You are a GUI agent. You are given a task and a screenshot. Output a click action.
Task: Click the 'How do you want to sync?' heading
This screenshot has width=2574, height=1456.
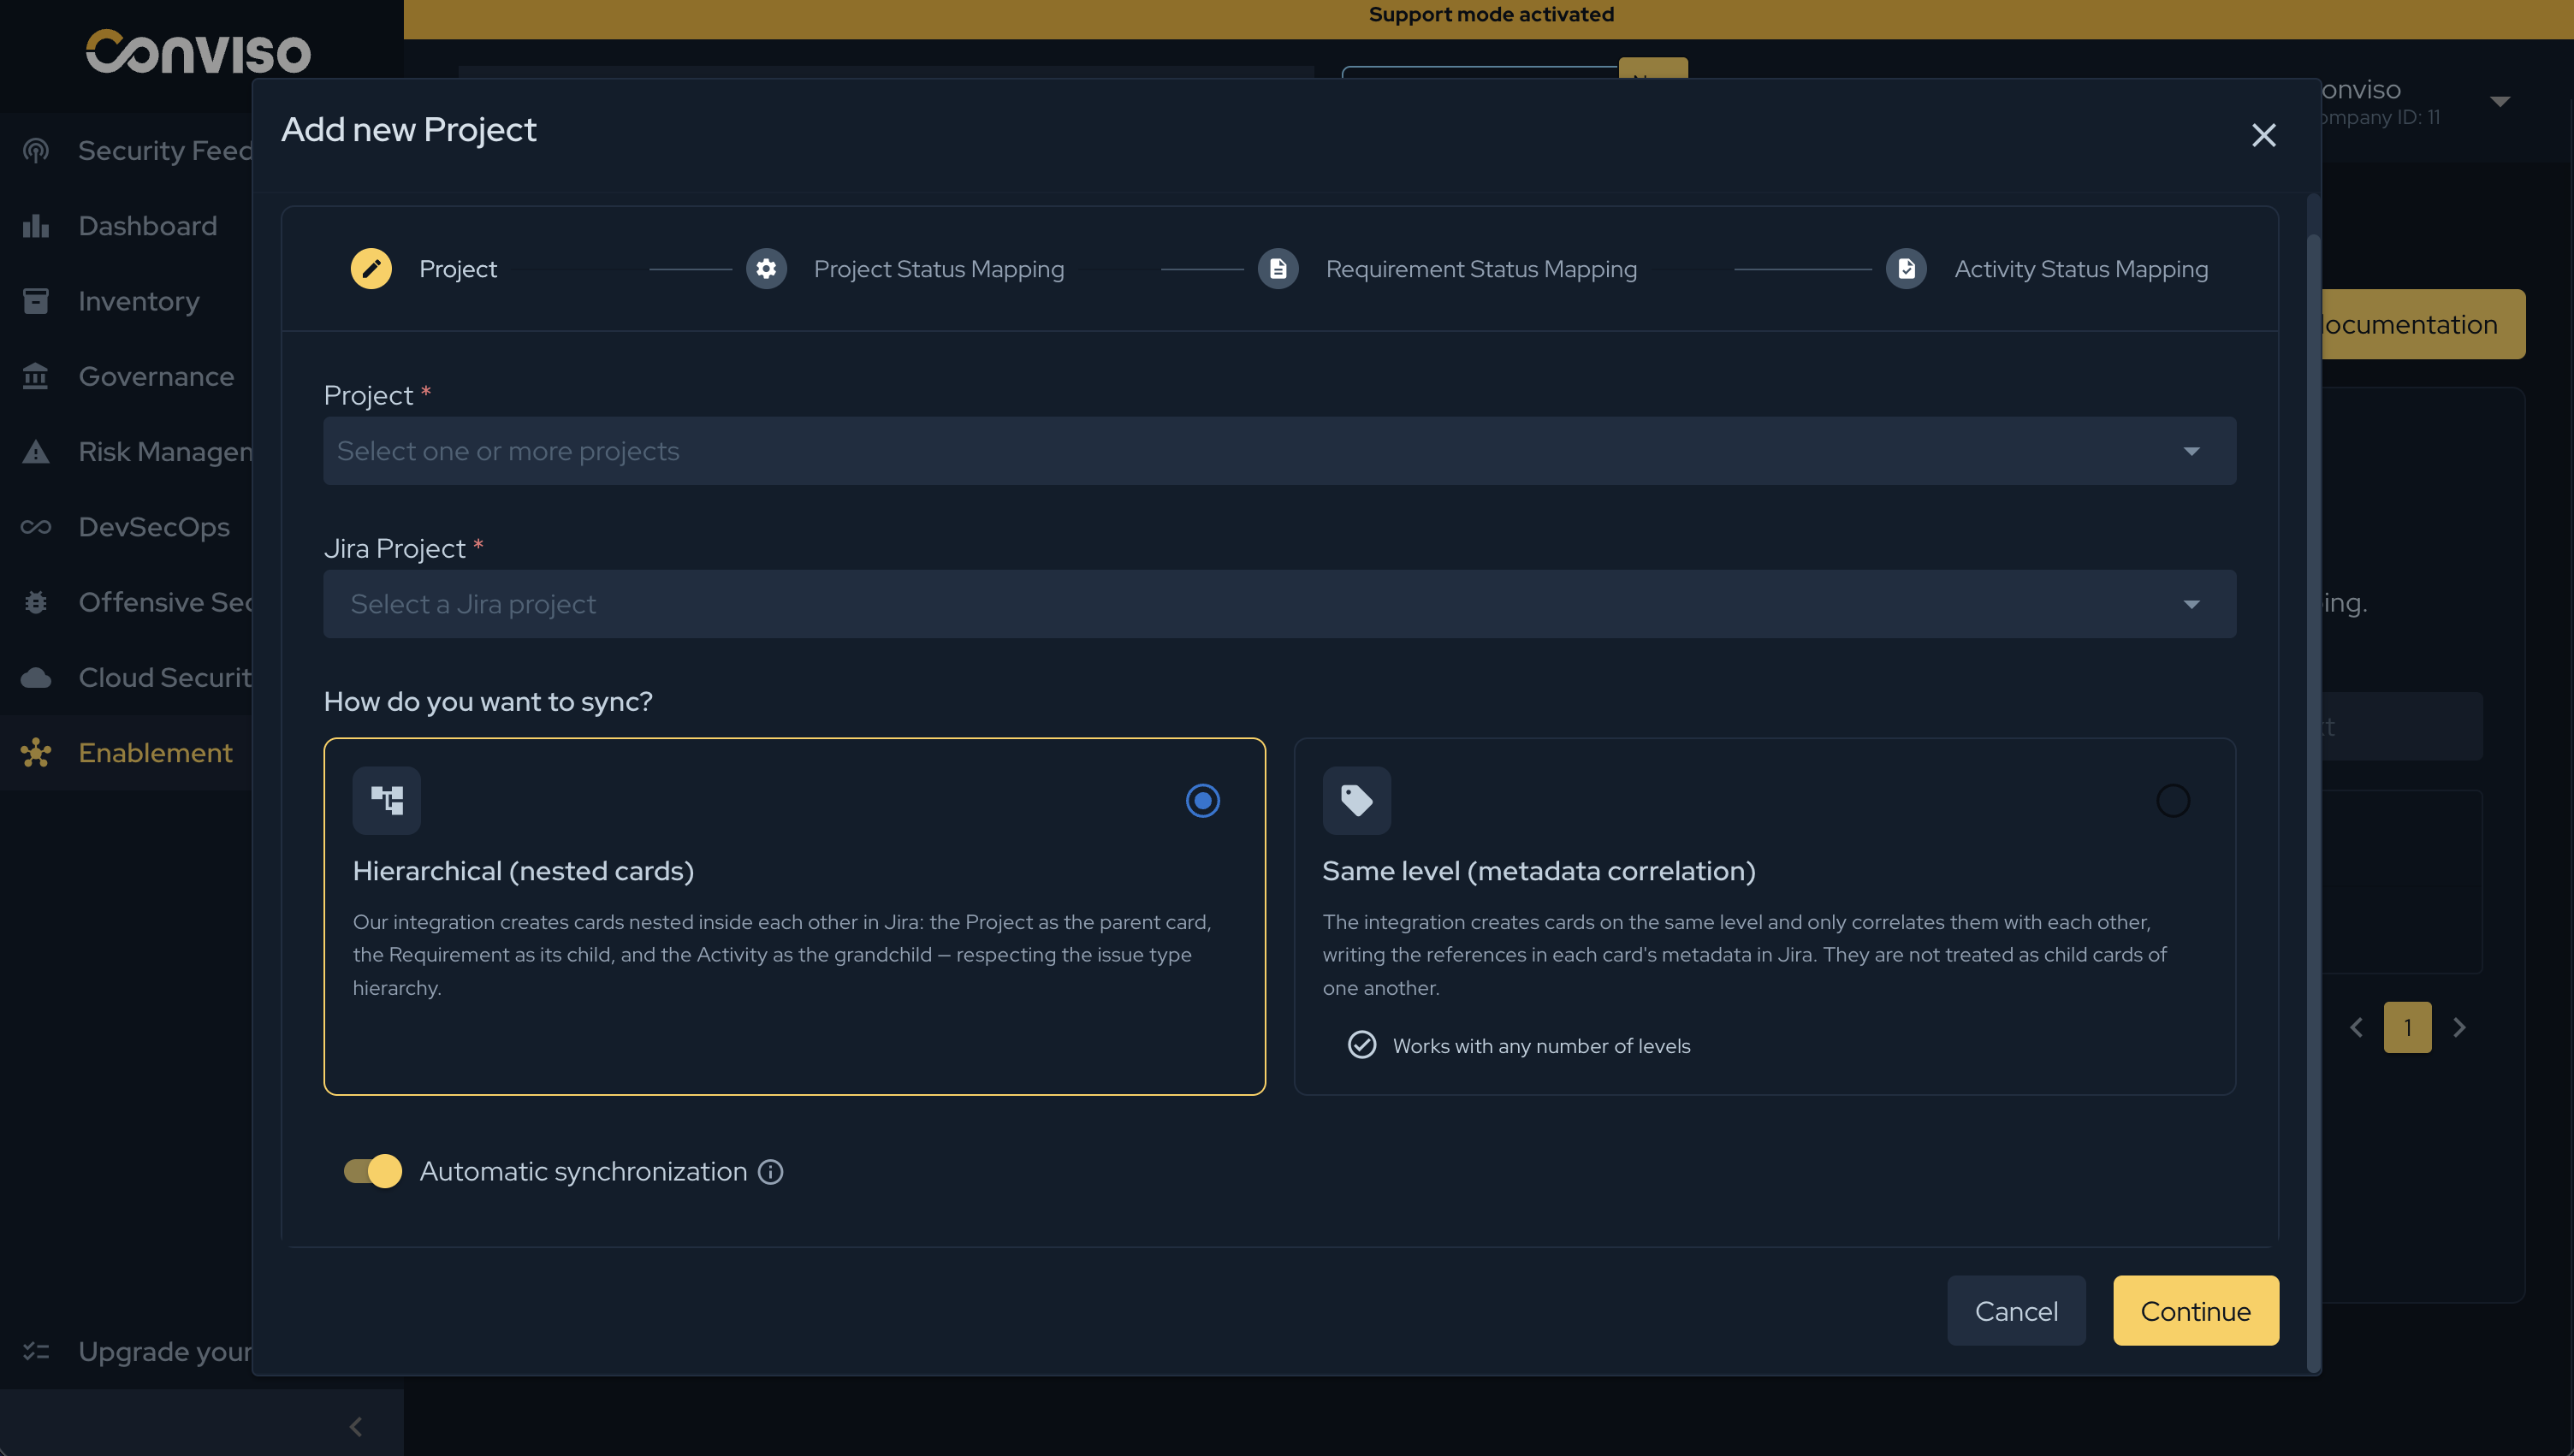coord(488,701)
